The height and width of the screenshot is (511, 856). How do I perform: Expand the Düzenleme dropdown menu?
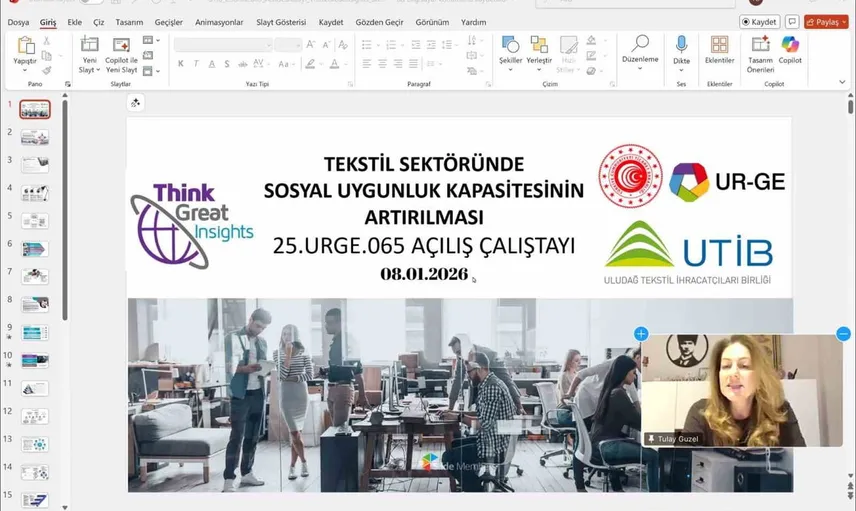(640, 60)
